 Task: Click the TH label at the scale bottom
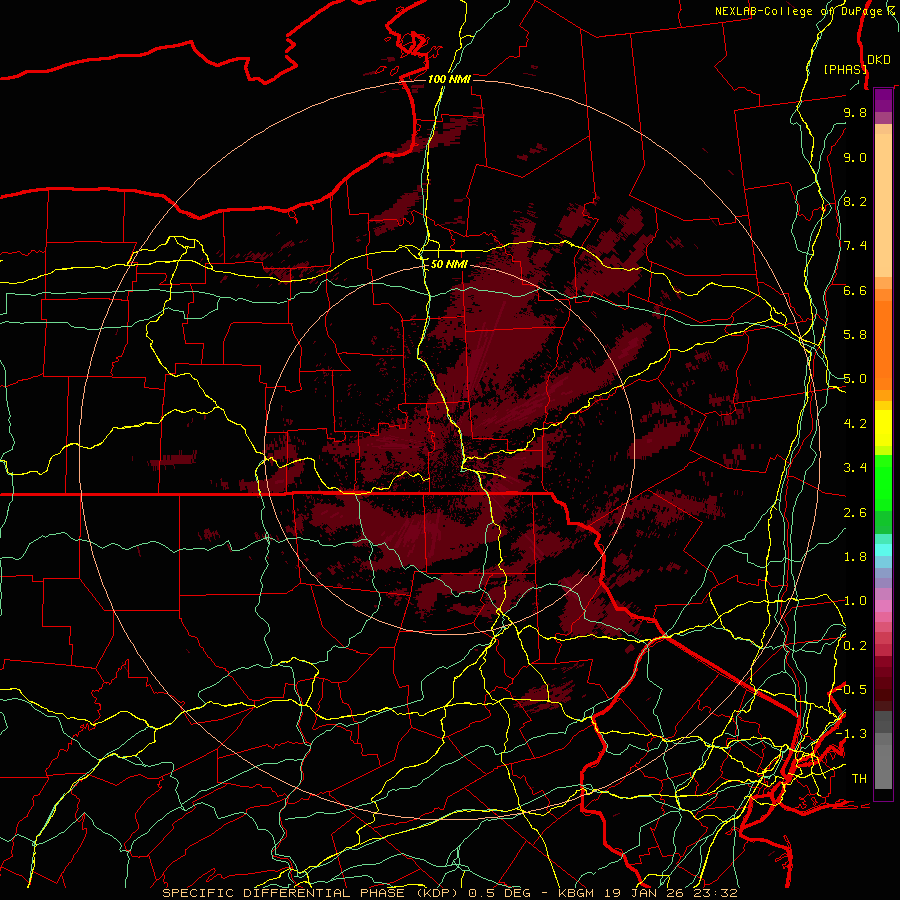click(x=859, y=779)
